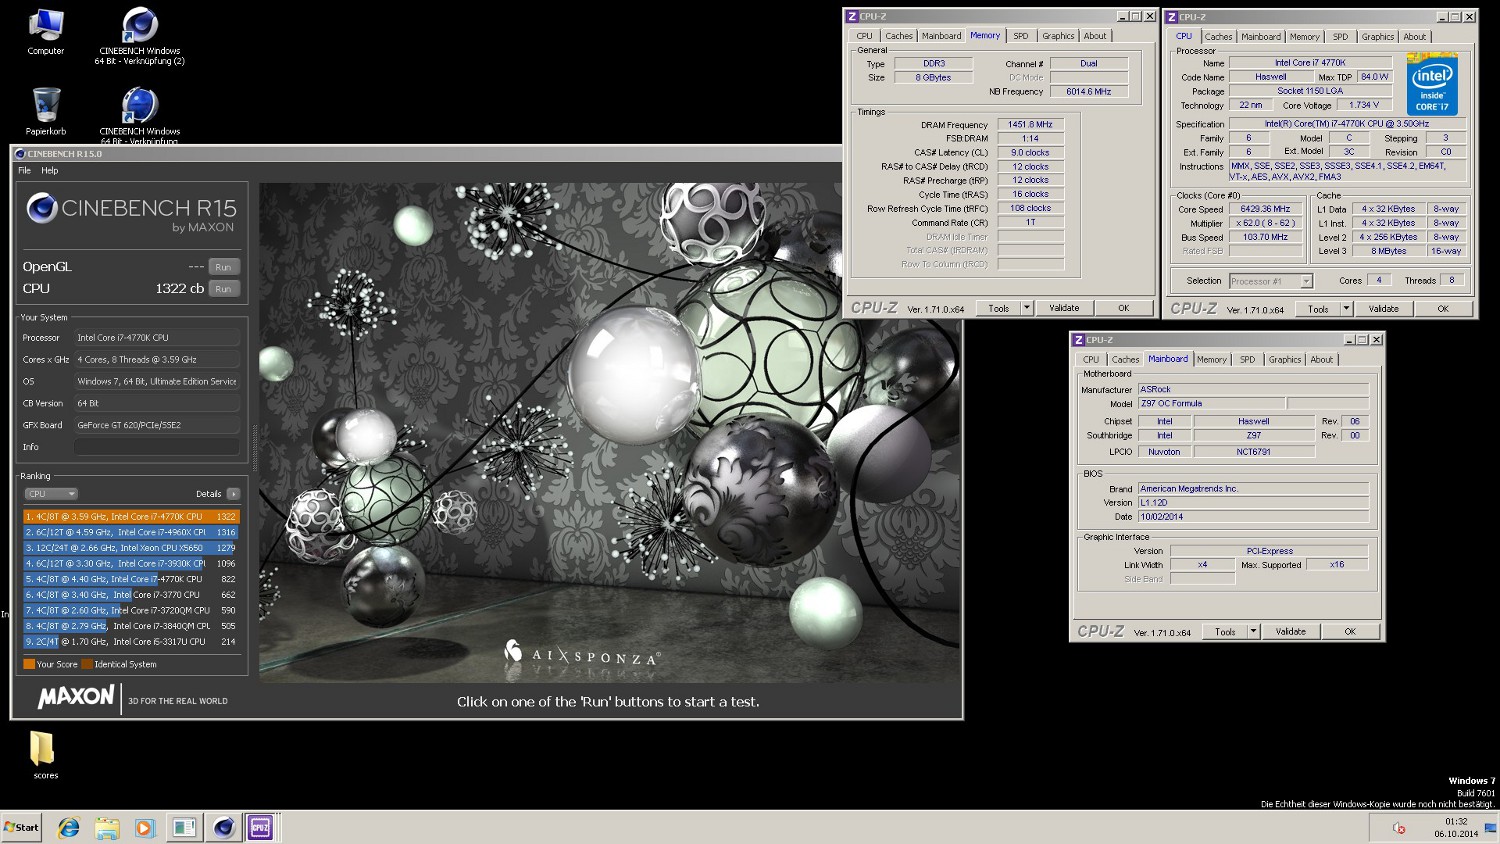1500x844 pixels.
Task: Select ranking row i7-3720QM 590
Action: coord(131,610)
